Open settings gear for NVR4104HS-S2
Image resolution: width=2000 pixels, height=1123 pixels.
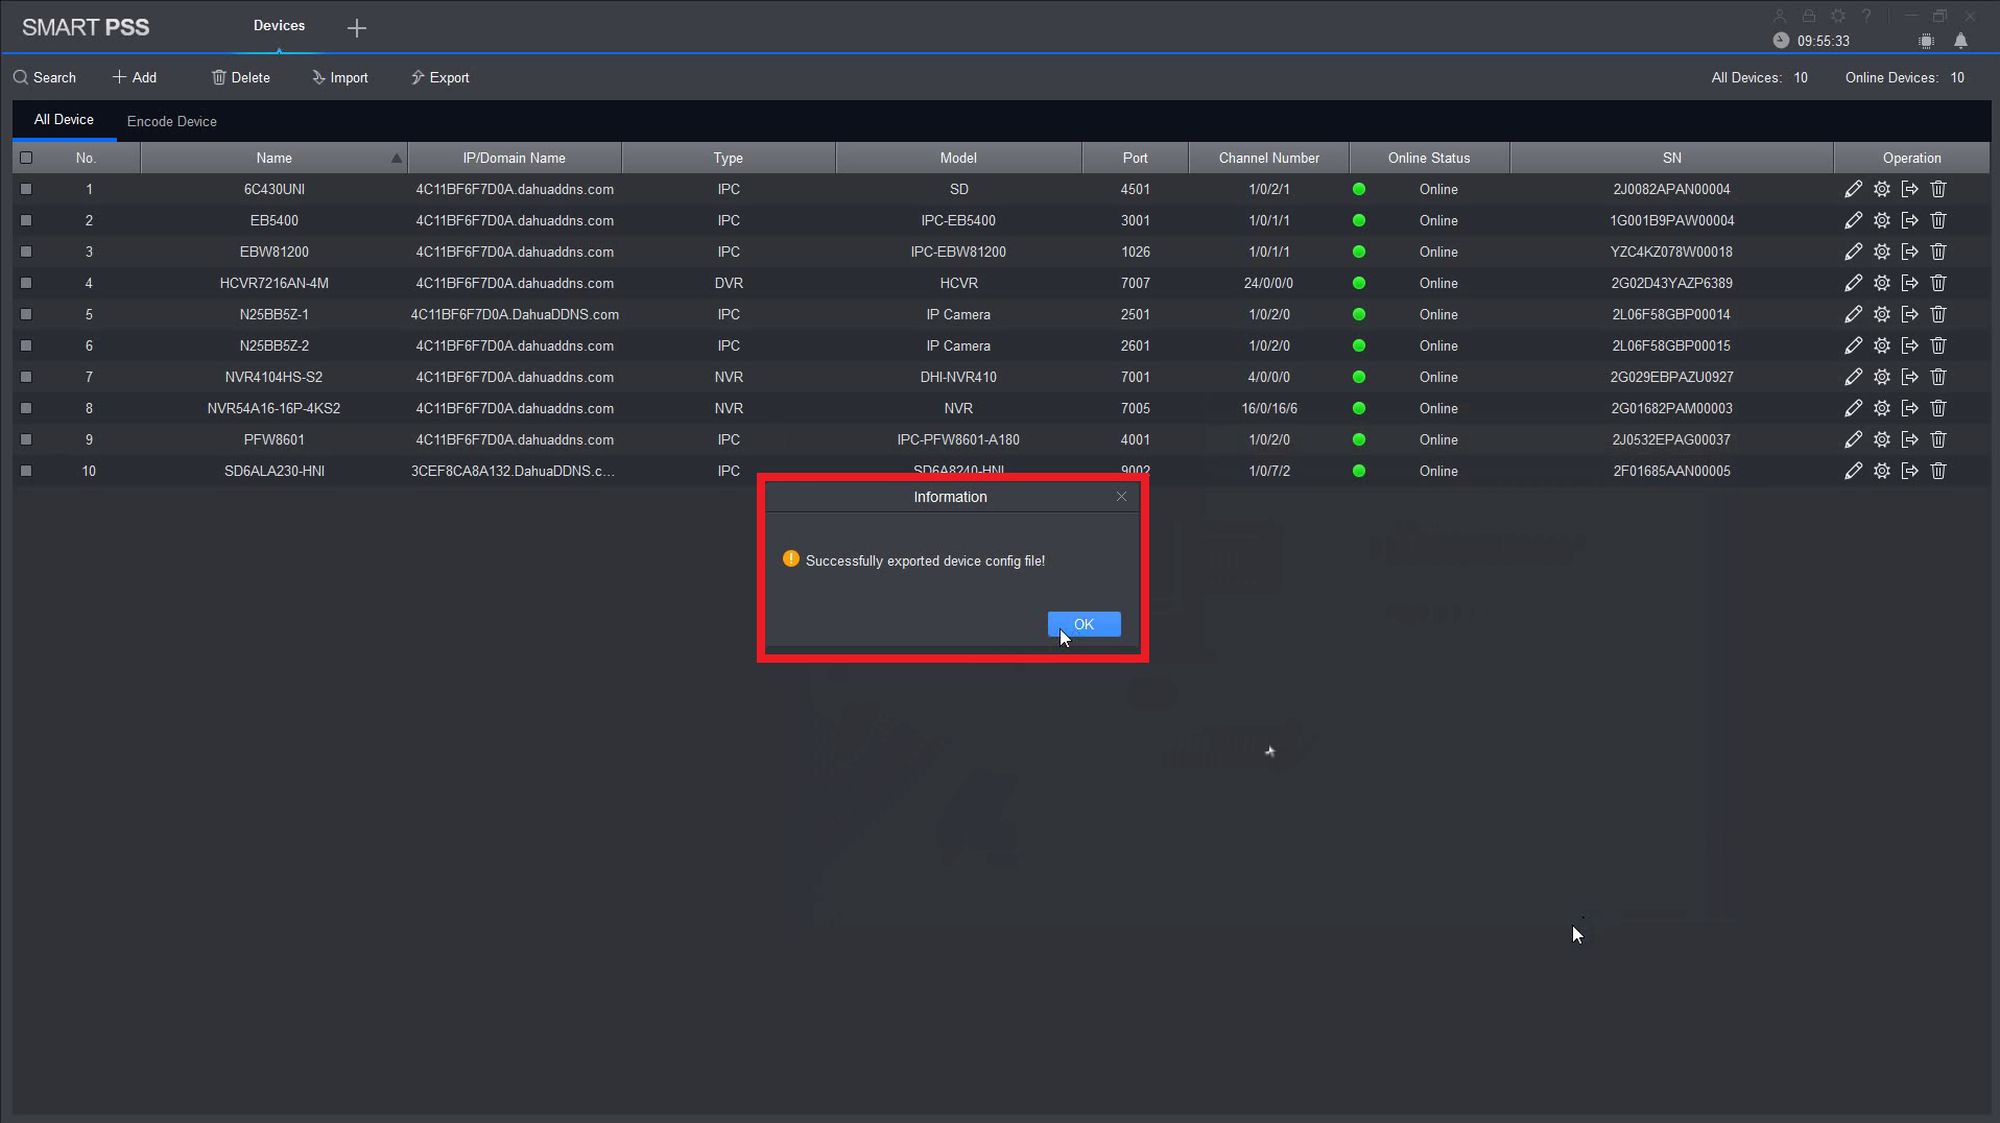(1881, 377)
